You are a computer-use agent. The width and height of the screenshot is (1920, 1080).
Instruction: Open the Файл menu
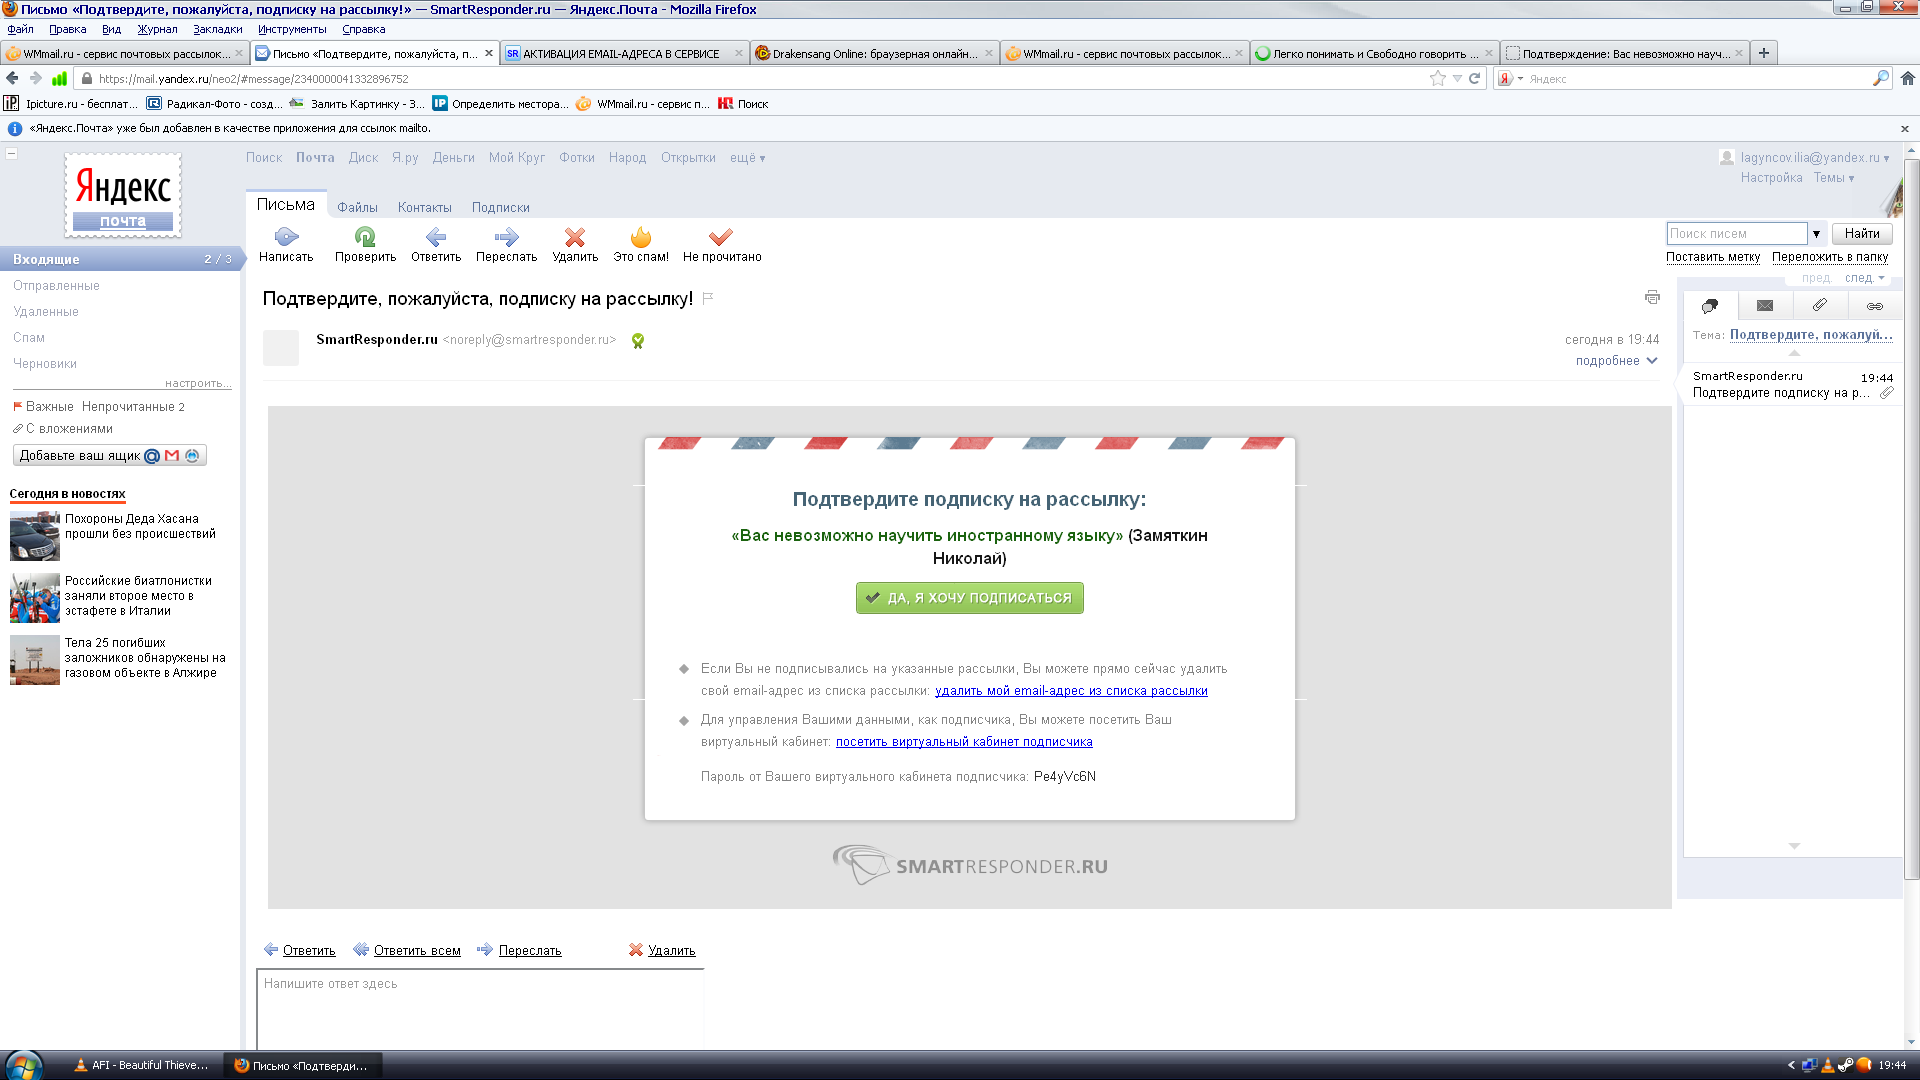[x=20, y=29]
